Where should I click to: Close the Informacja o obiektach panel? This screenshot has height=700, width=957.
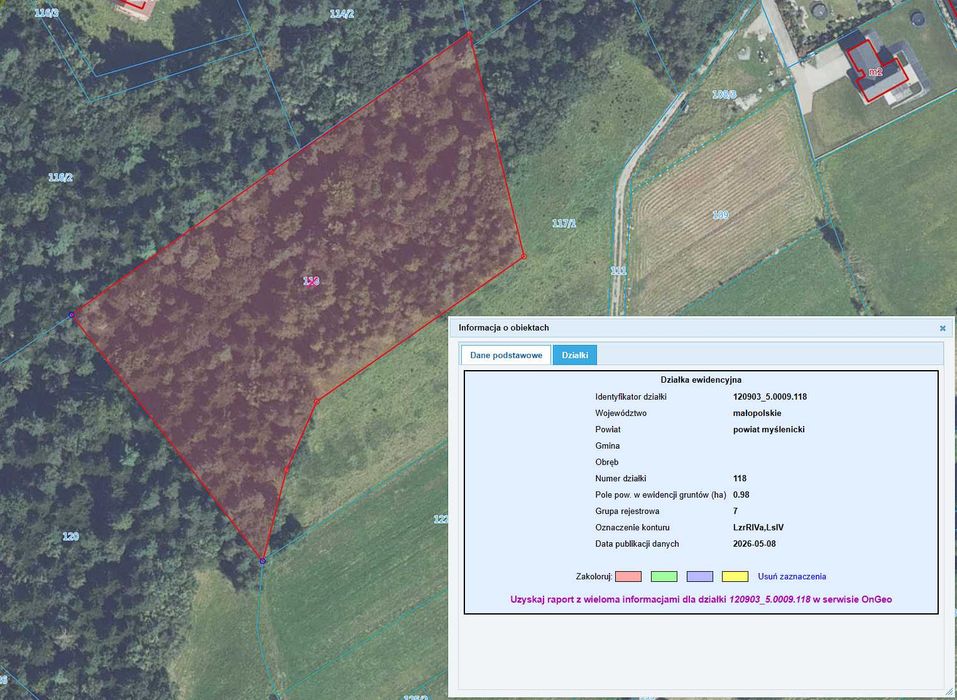[942, 328]
